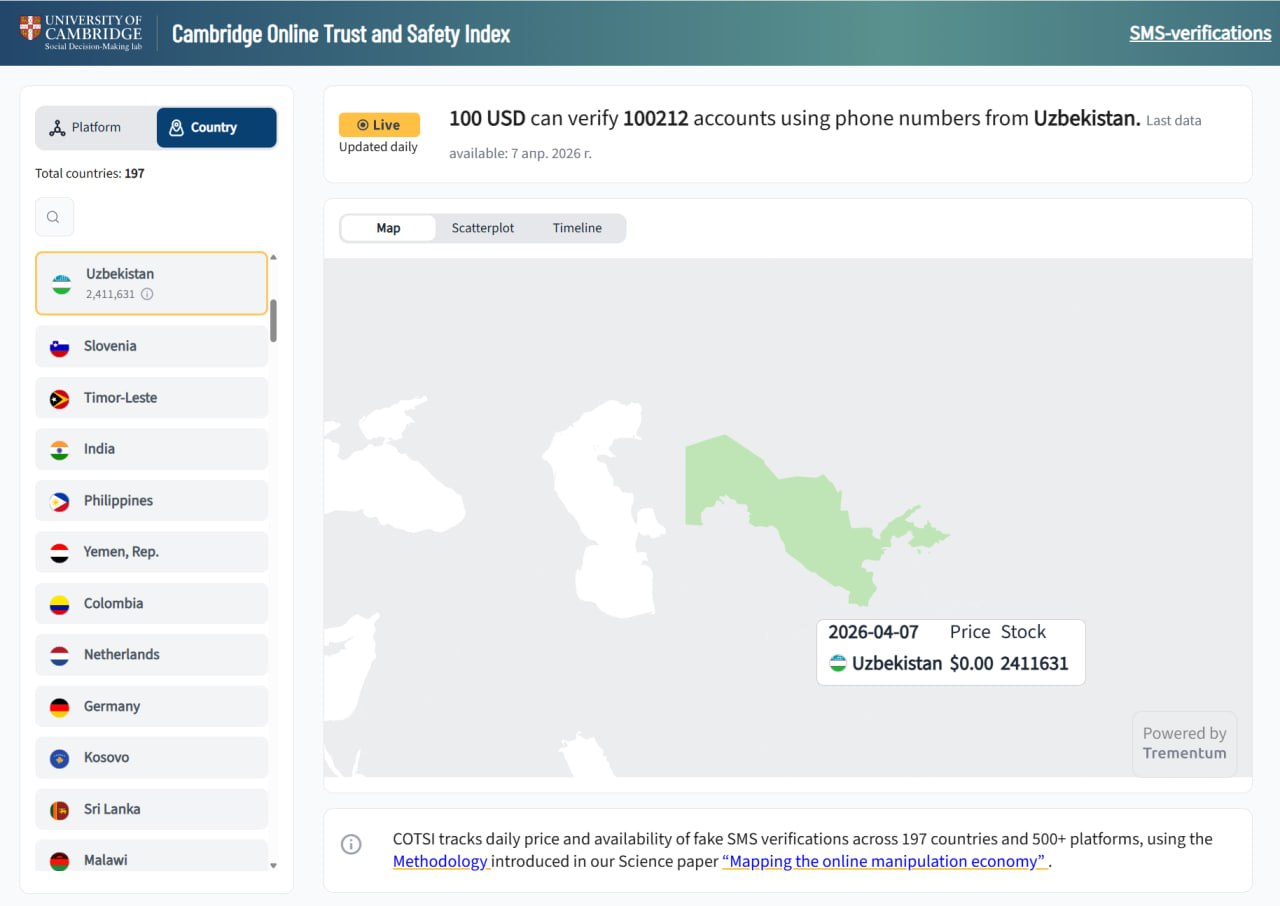Open the Timeline tab

pyautogui.click(x=577, y=228)
